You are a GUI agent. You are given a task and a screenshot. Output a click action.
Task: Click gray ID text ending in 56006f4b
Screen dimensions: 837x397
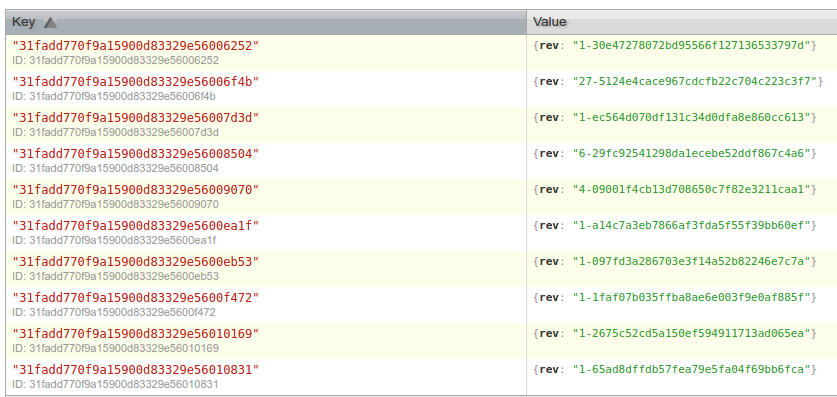point(114,97)
